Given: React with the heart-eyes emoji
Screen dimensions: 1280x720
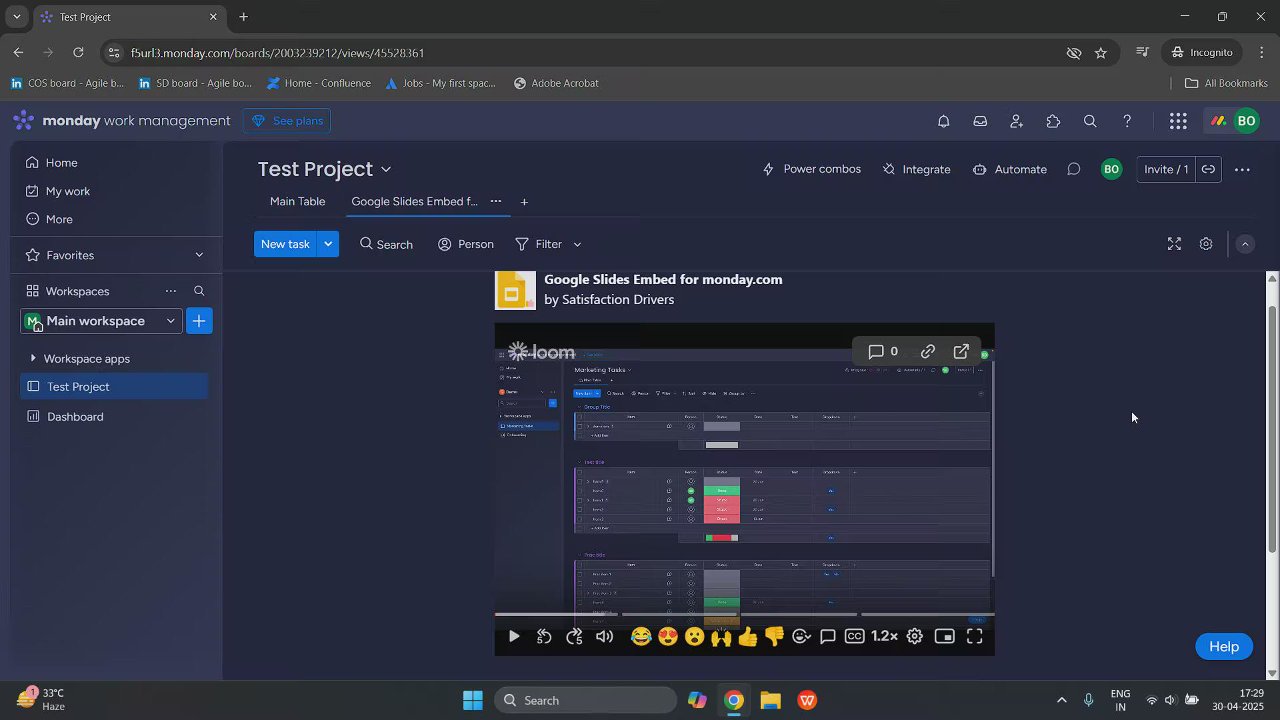Looking at the screenshot, I should point(668,636).
